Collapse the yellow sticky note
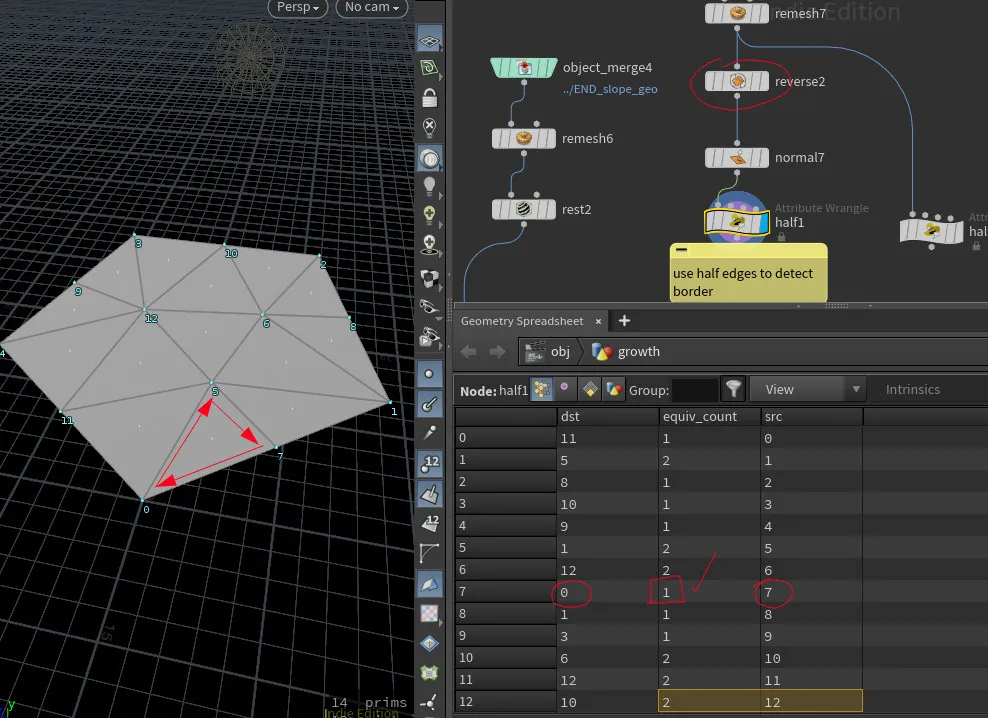Screen dimensions: 988x718 [681, 250]
